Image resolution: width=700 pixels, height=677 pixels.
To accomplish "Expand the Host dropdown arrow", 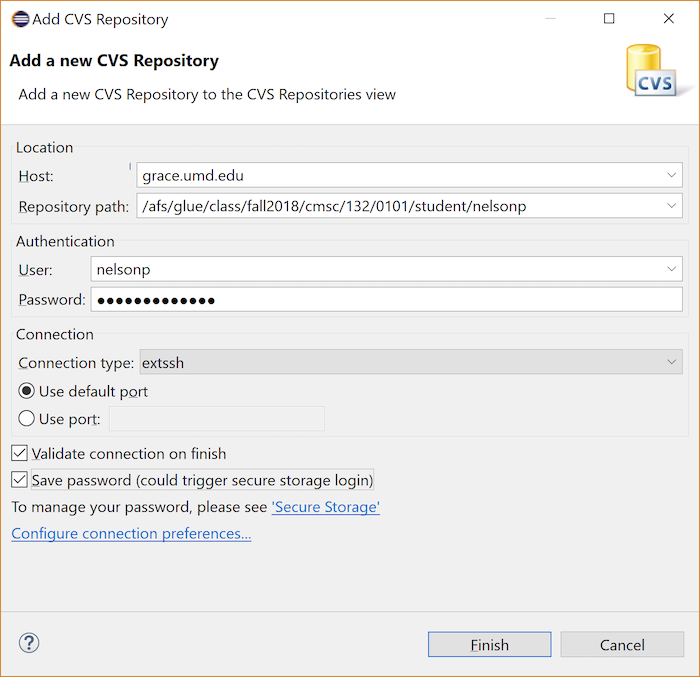I will click(x=671, y=176).
